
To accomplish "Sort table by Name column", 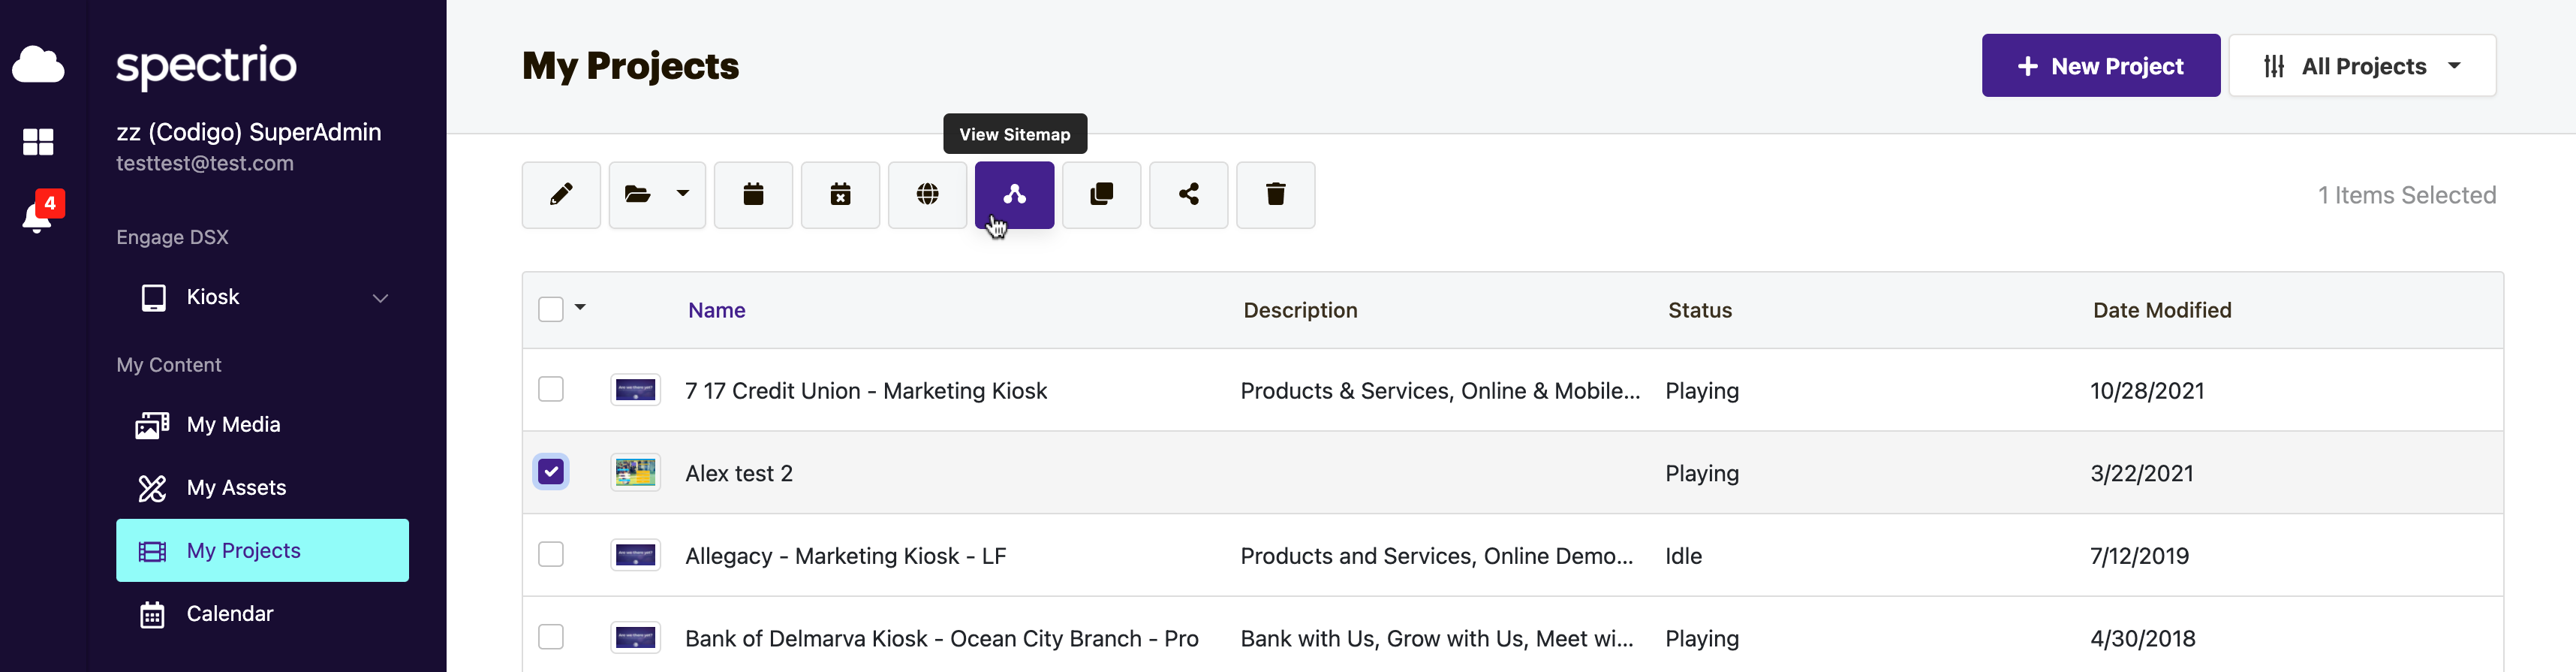I will coord(716,311).
